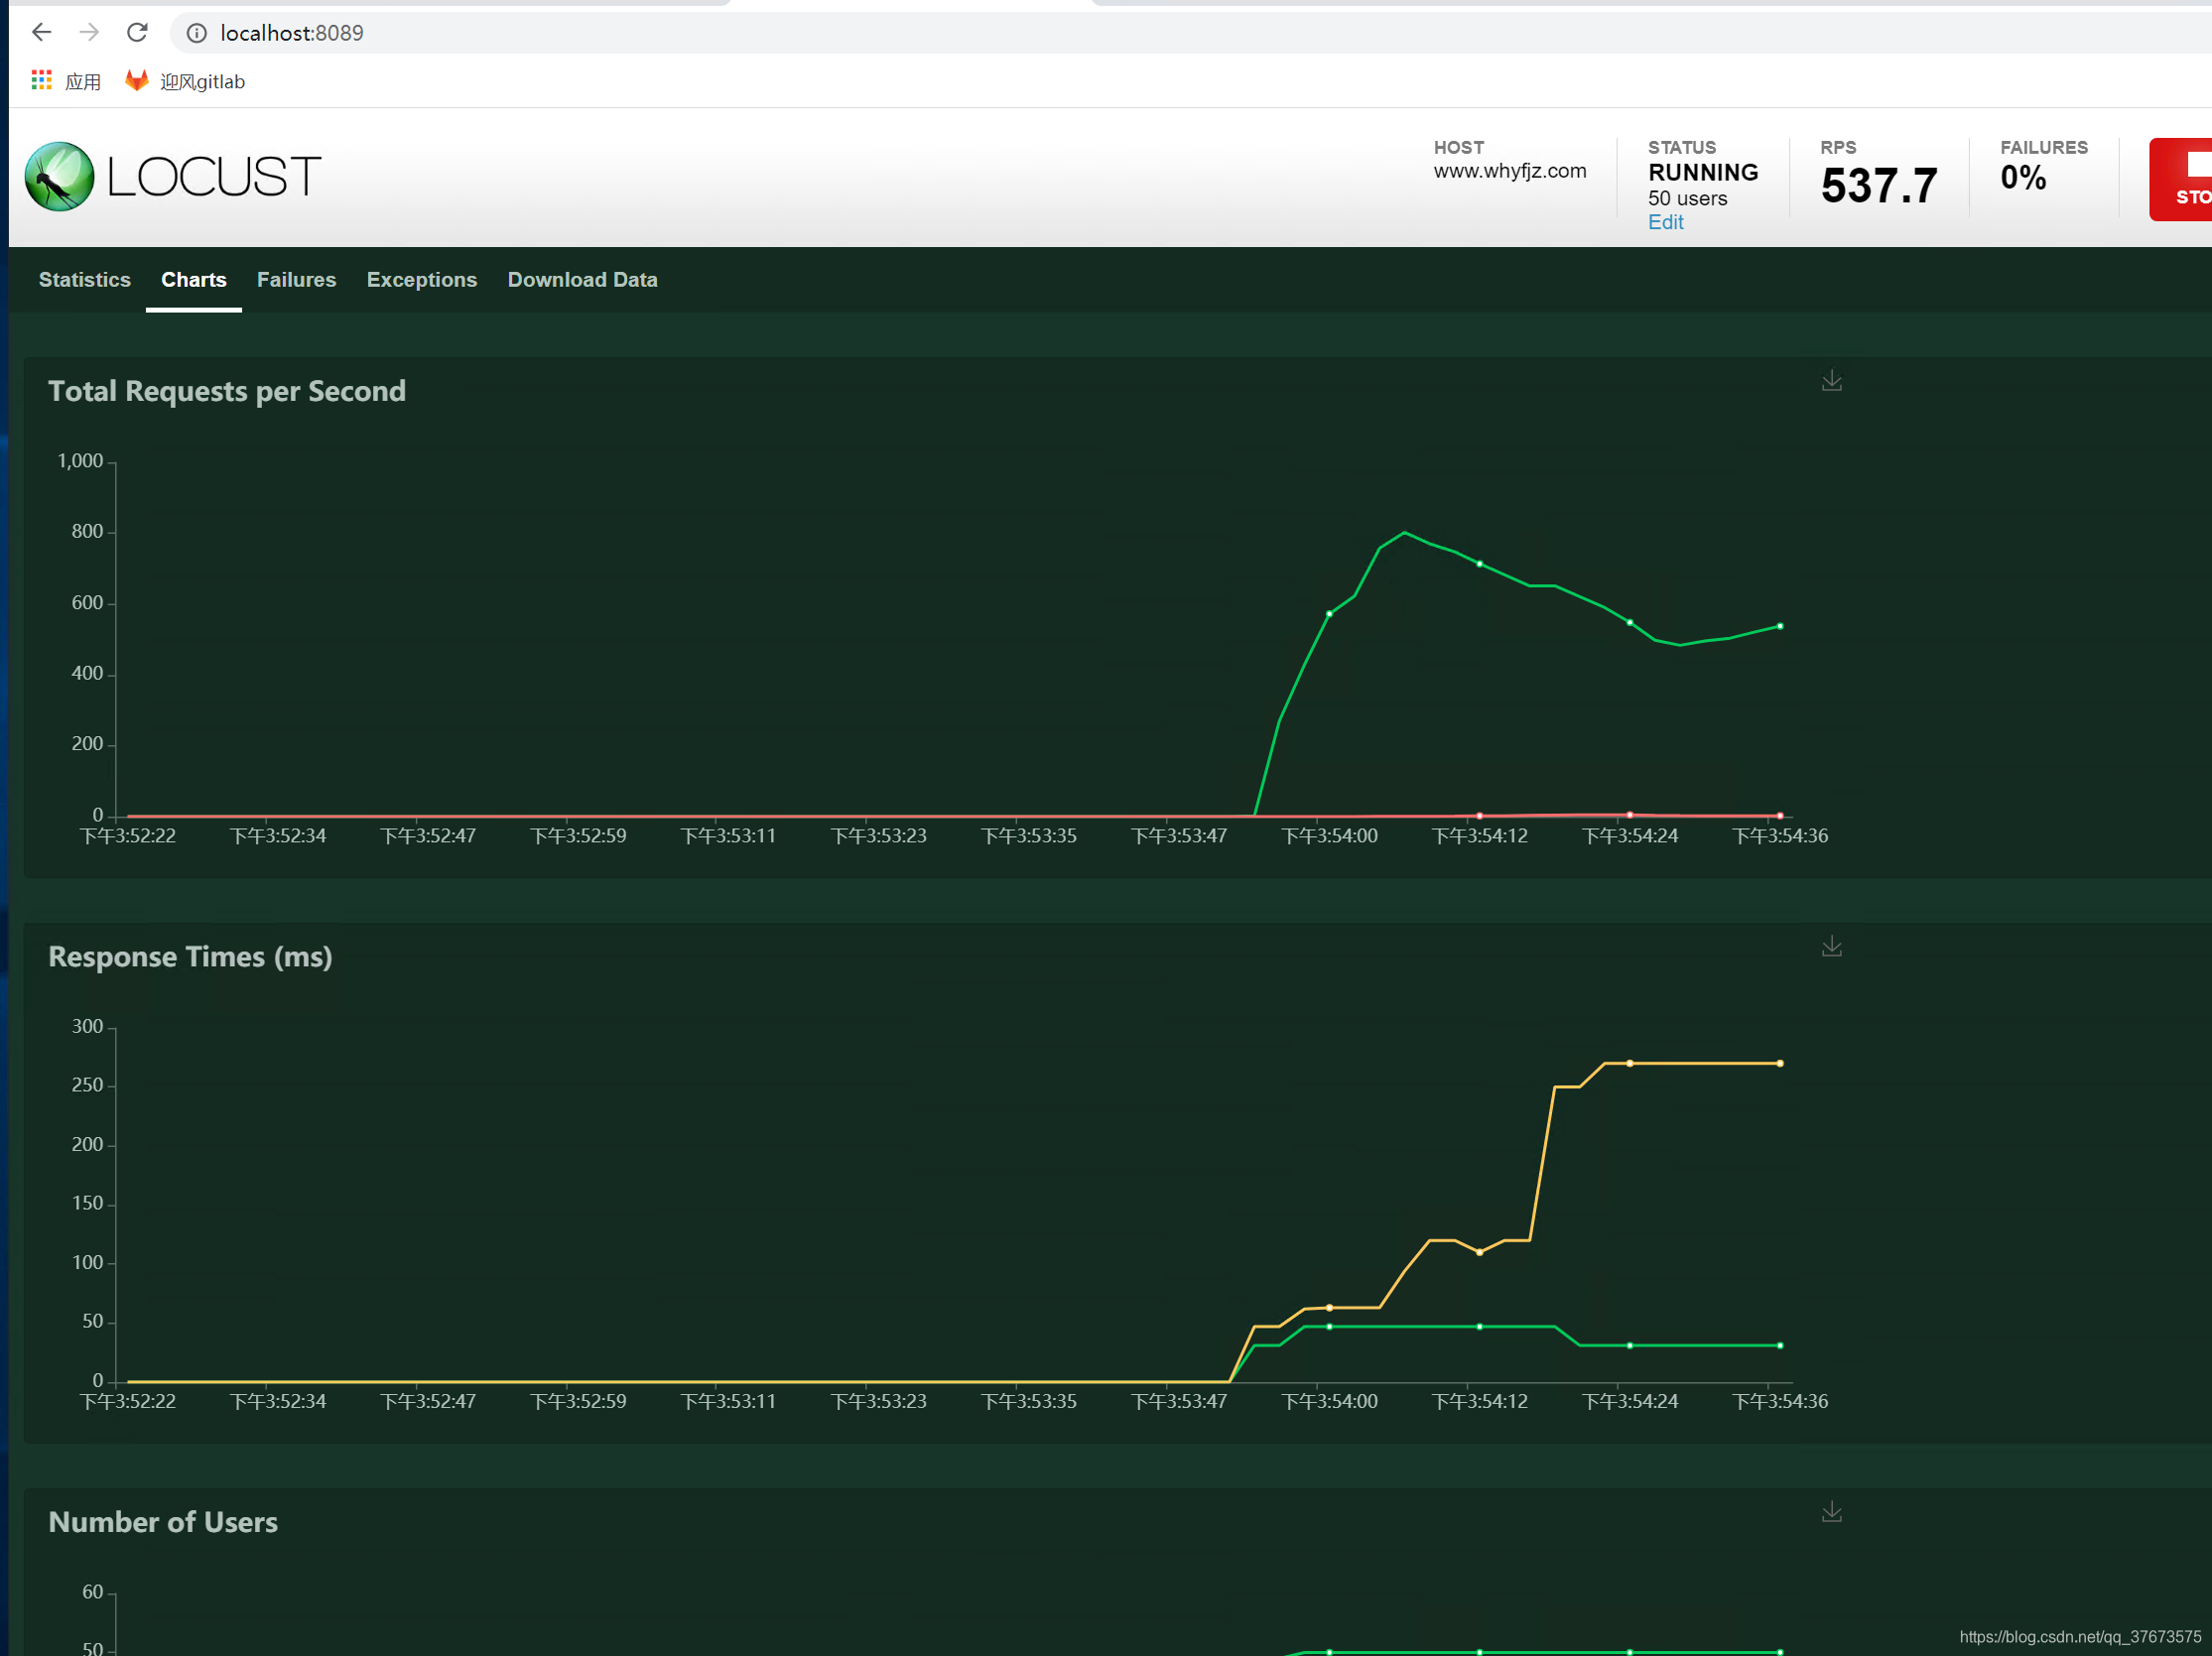Open the 迎风gitlab bookmark

[185, 81]
